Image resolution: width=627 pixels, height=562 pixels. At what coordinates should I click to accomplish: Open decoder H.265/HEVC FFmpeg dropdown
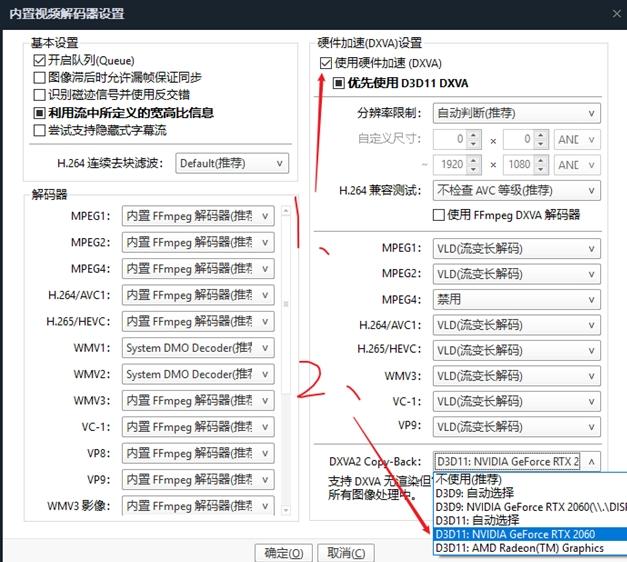click(x=198, y=322)
